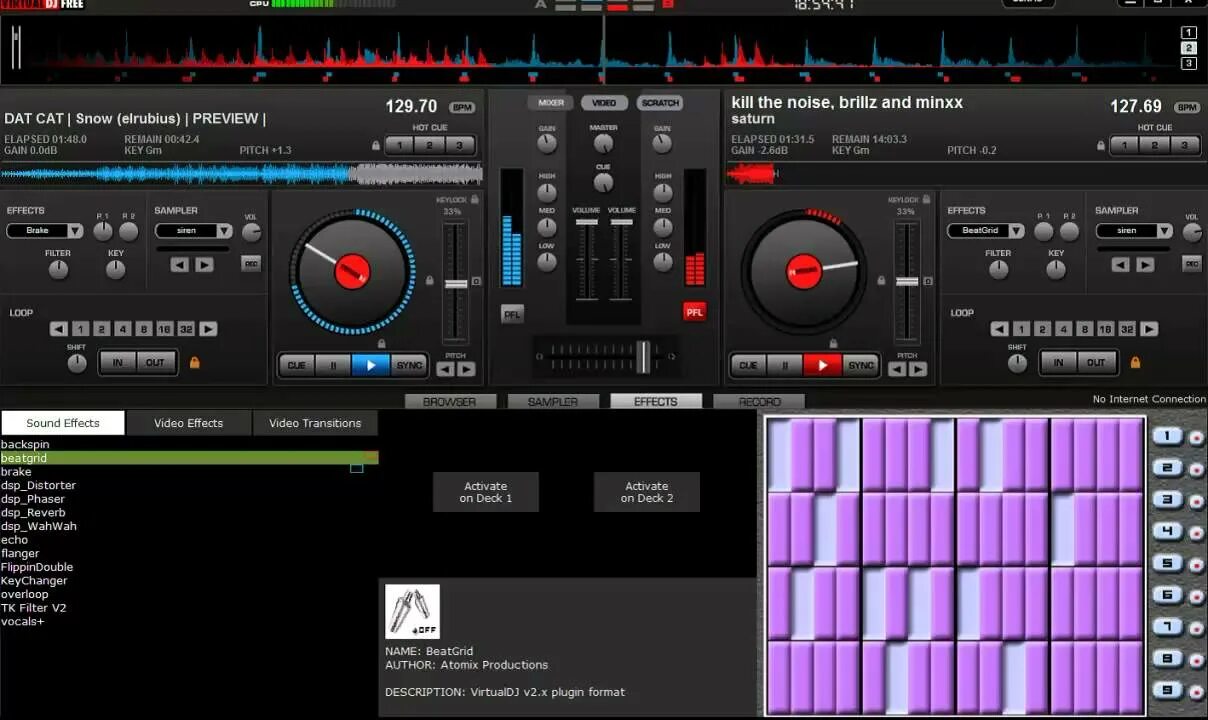The width and height of the screenshot is (1208, 720).
Task: Click the left deck BPM tap button
Action: click(x=462, y=107)
